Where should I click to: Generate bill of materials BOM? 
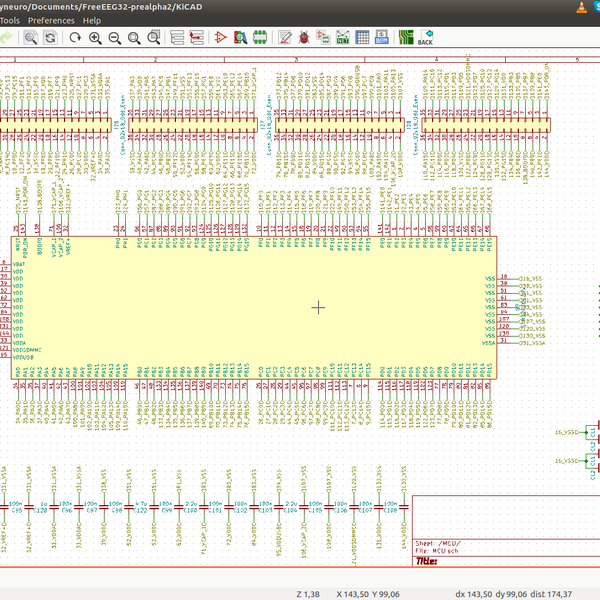(382, 39)
